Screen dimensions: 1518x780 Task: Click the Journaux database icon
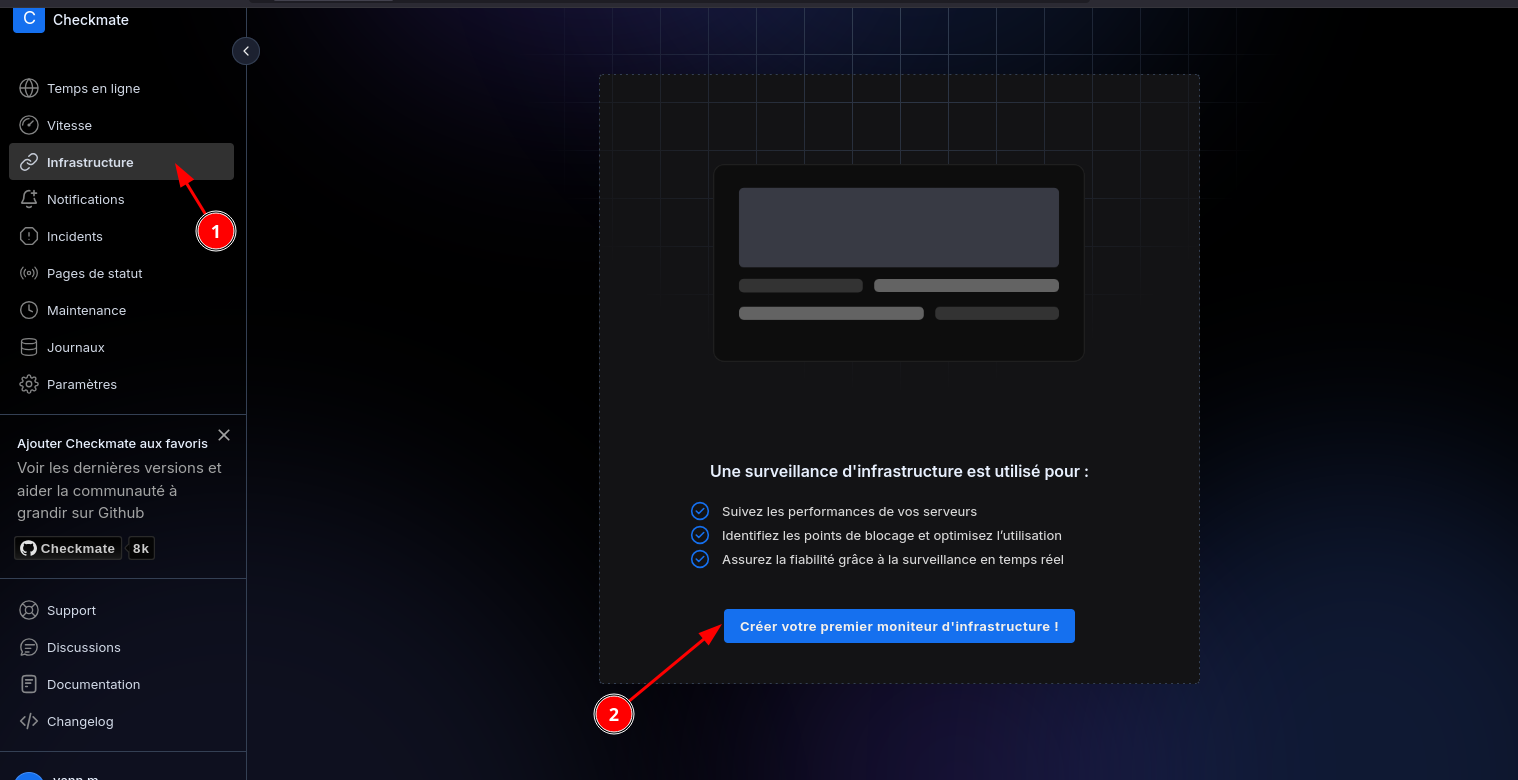coord(29,347)
